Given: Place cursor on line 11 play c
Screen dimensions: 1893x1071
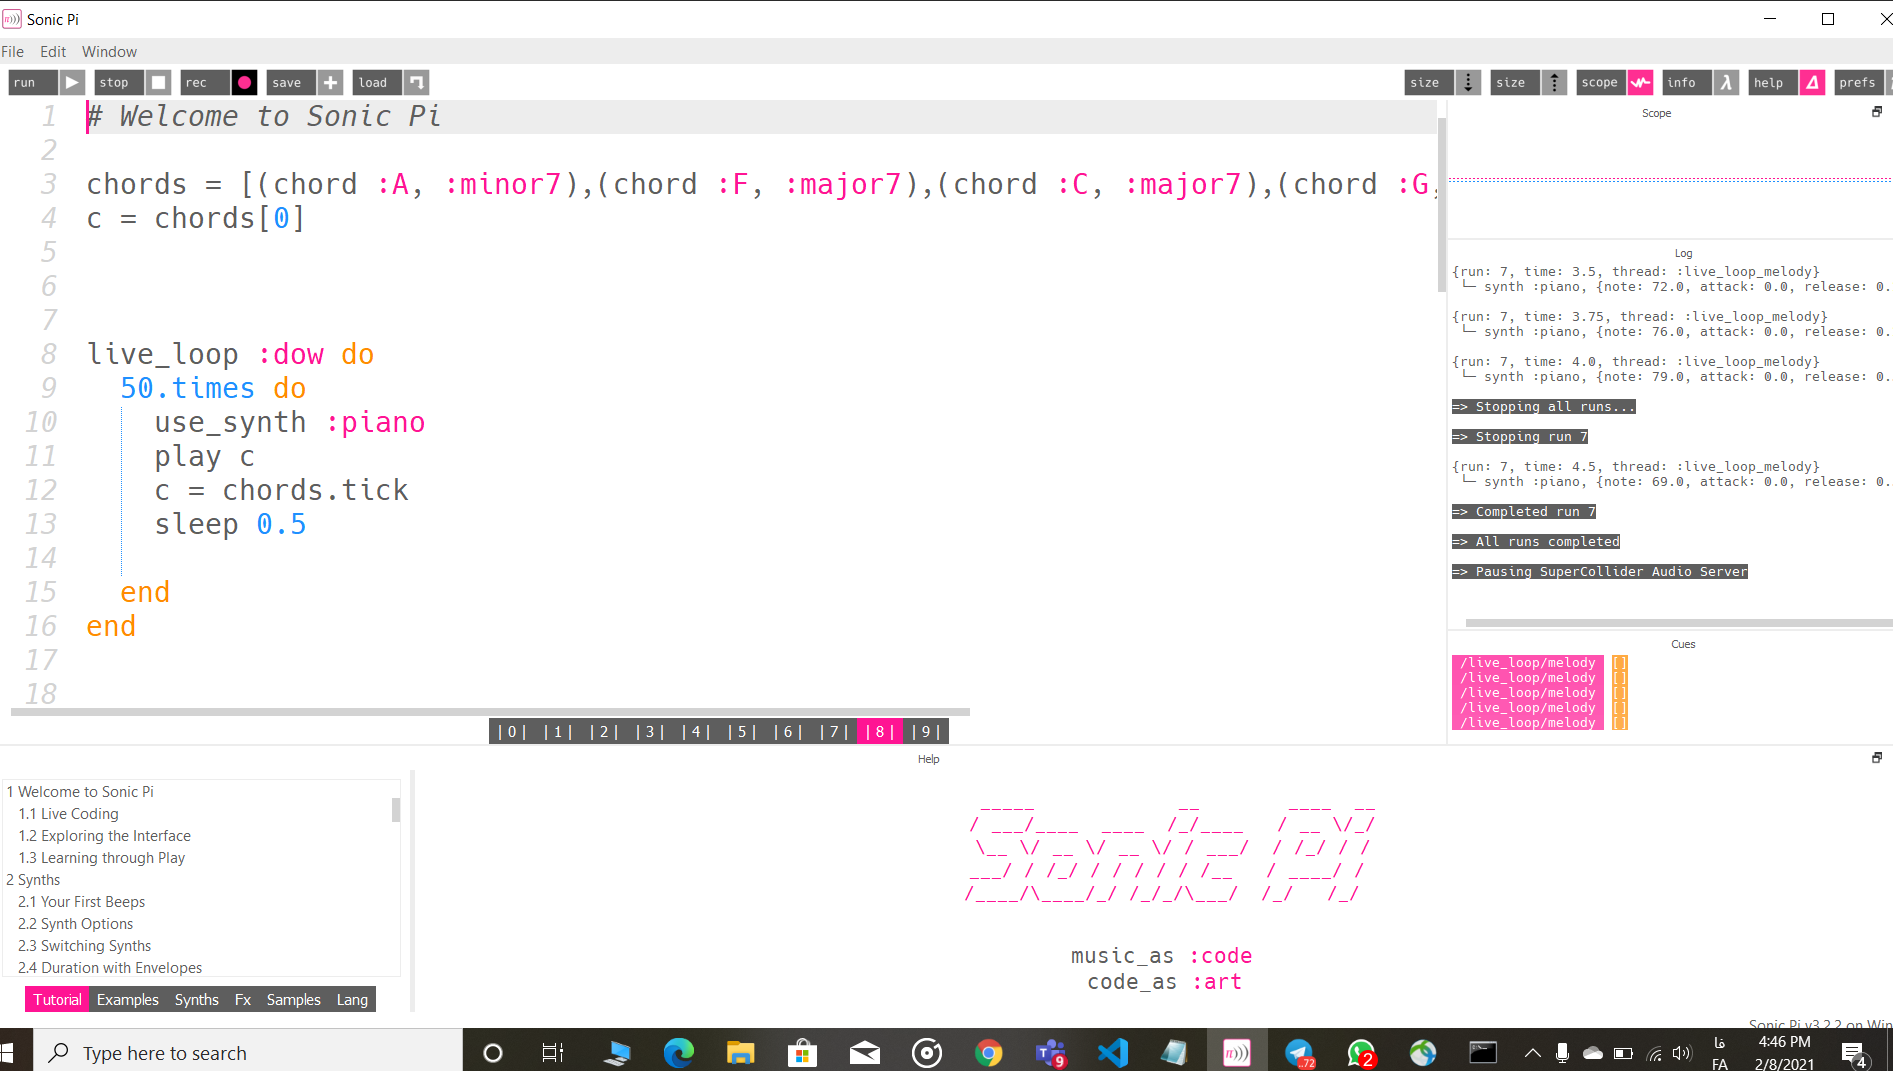Looking at the screenshot, I should [x=204, y=457].
